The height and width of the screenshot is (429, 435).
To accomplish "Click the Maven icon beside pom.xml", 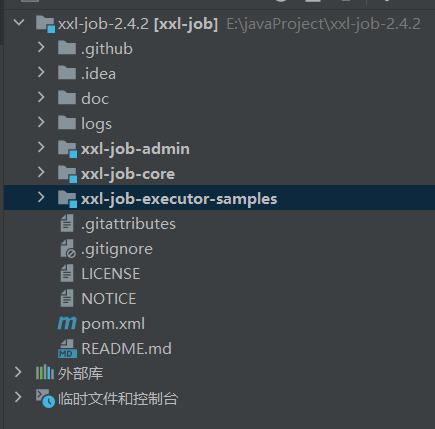I will coord(67,323).
